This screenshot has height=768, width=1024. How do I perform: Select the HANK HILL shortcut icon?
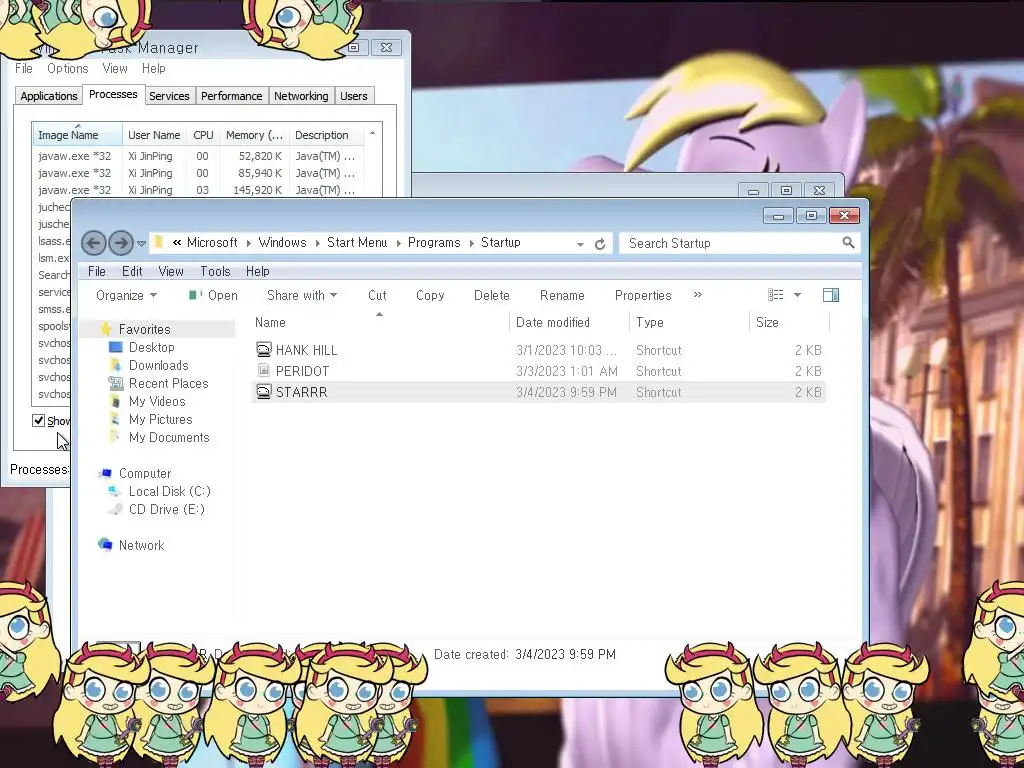tap(263, 349)
